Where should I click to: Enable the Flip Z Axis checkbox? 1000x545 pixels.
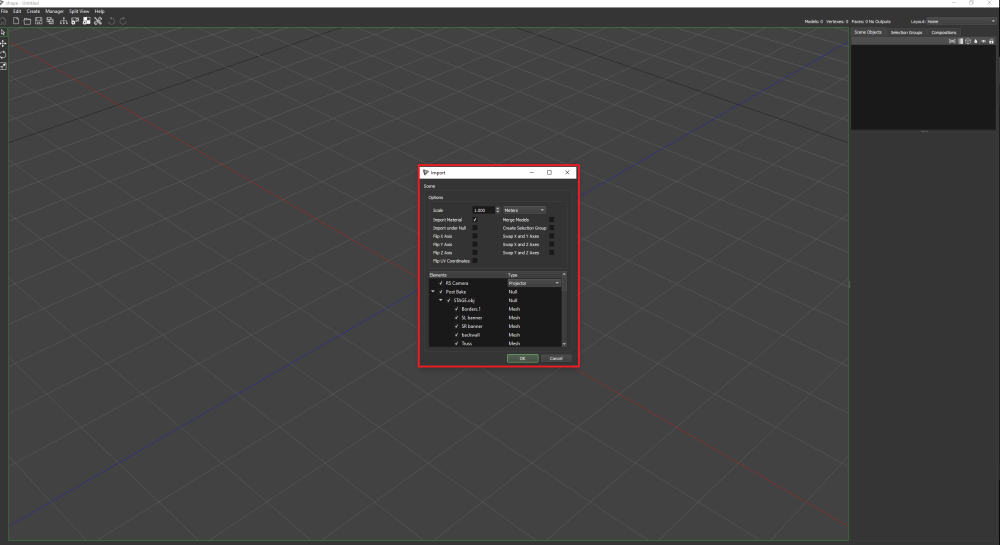pyautogui.click(x=474, y=253)
